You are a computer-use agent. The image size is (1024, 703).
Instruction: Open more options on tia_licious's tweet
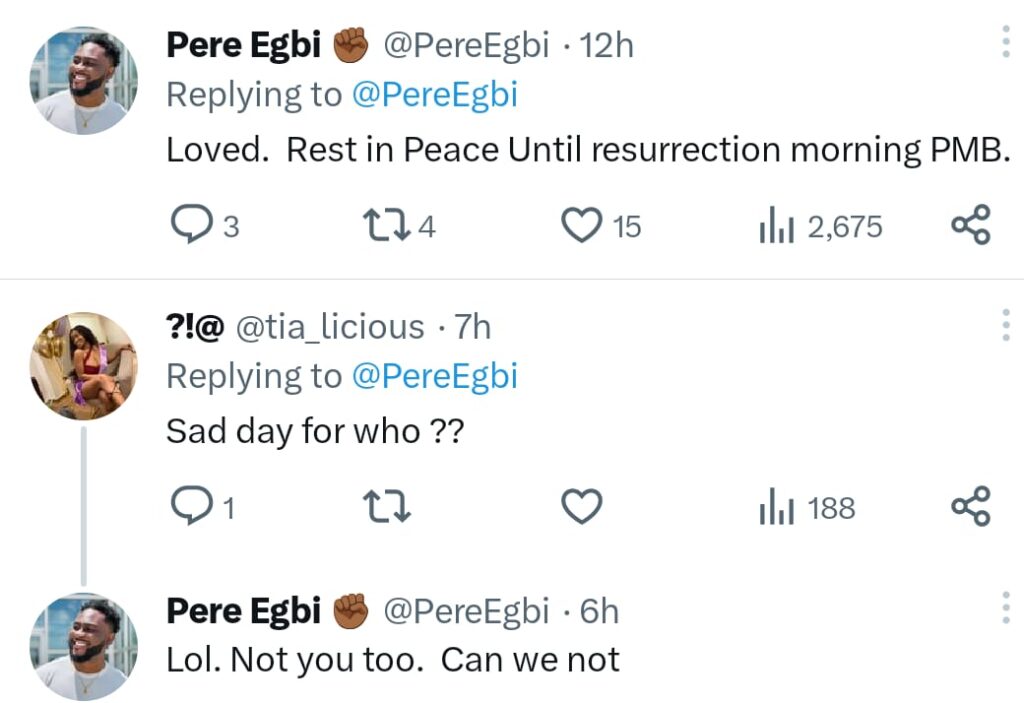pyautogui.click(x=1005, y=324)
